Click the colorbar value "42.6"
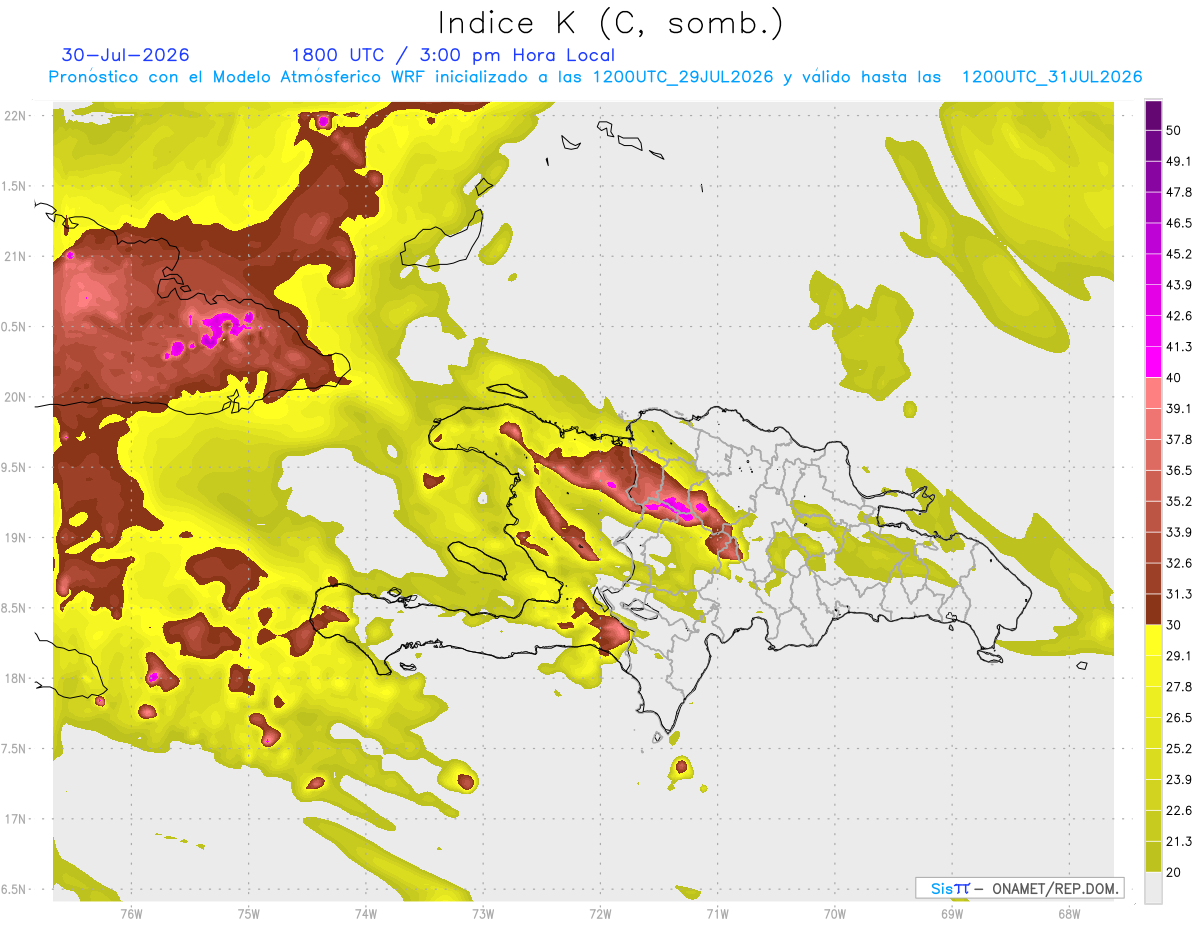 pyautogui.click(x=1179, y=316)
